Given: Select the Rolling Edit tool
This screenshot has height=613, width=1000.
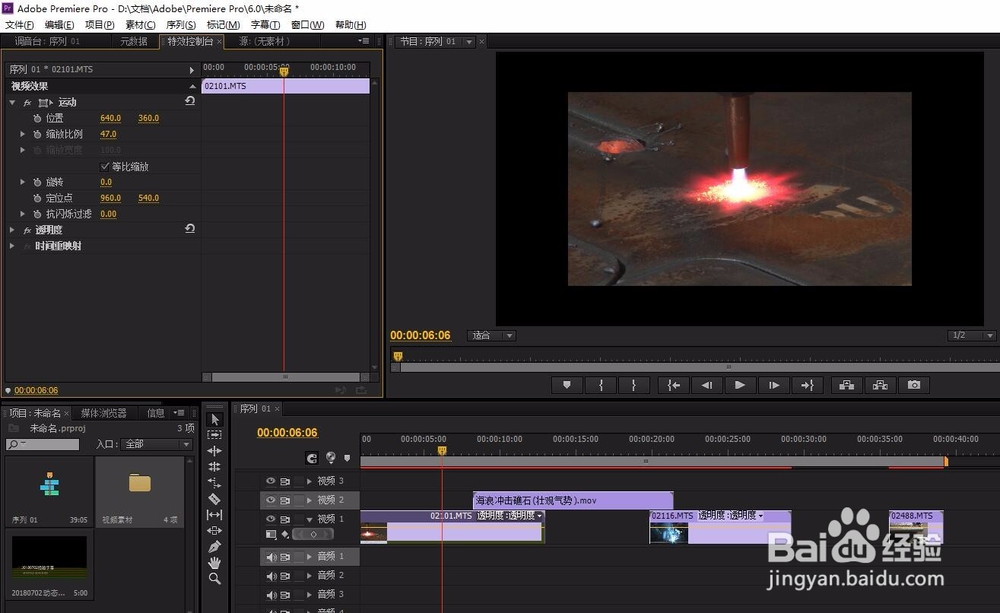Looking at the screenshot, I should point(214,467).
